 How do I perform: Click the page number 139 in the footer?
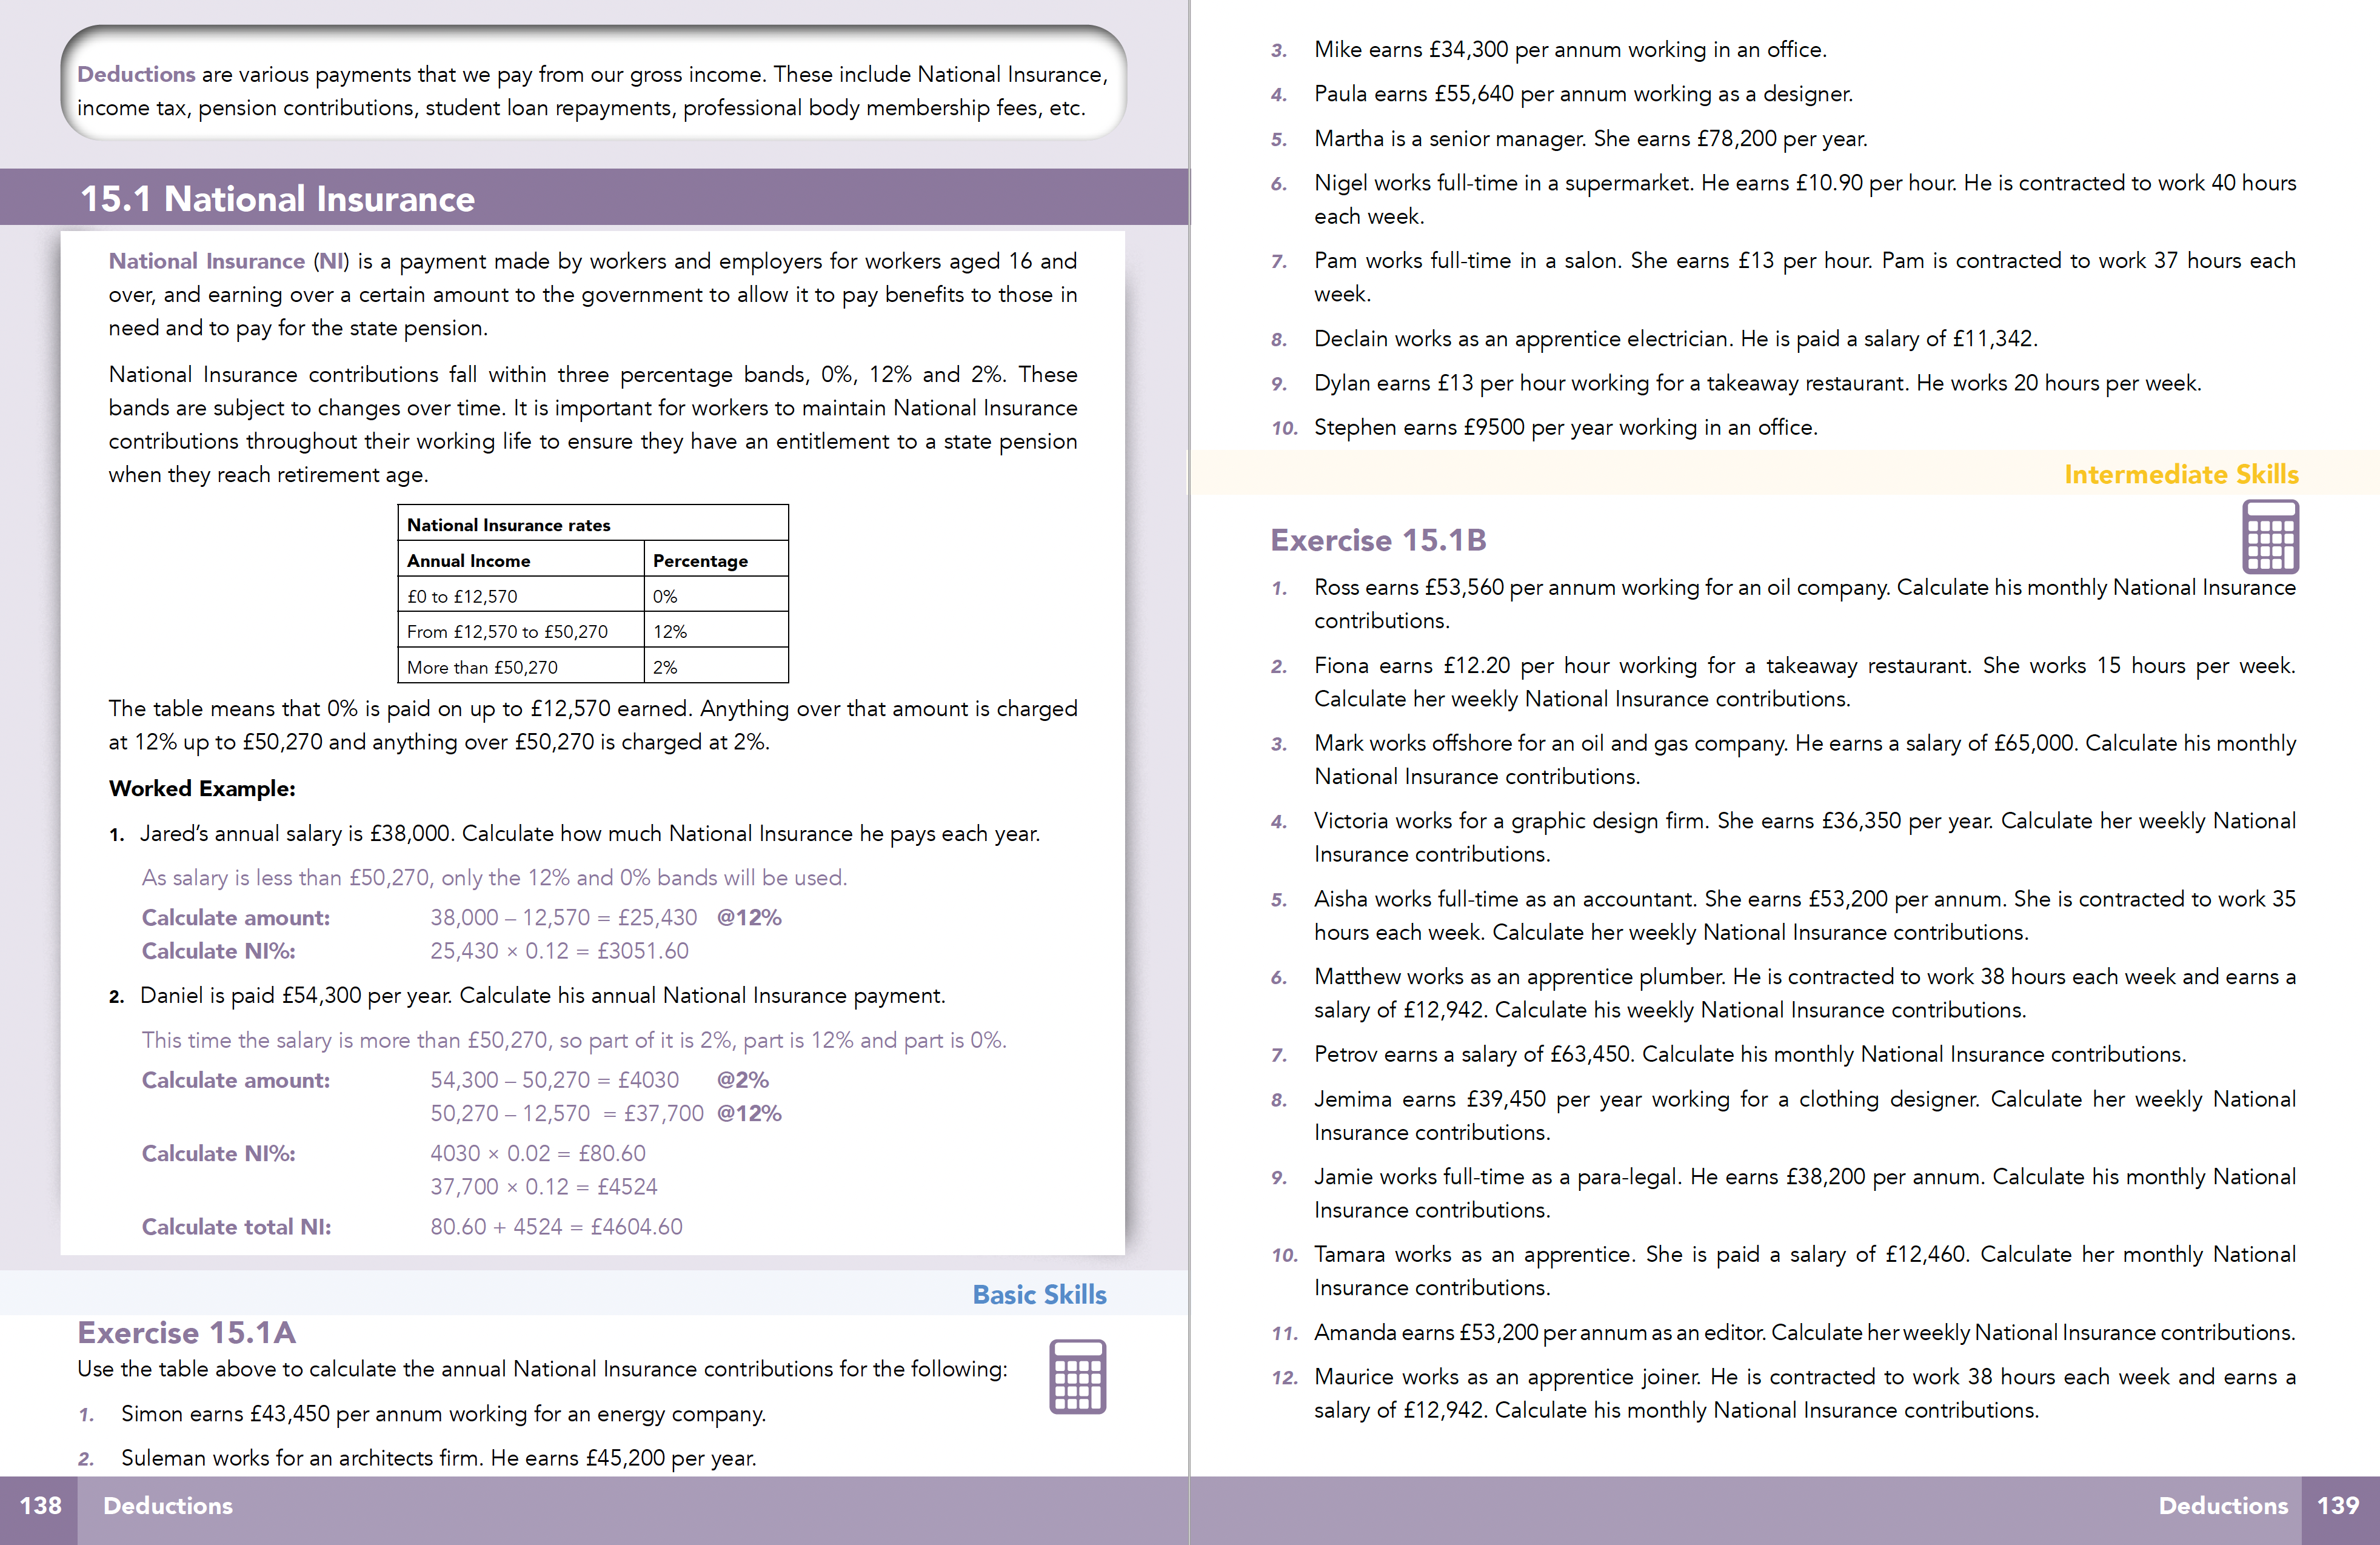pyautogui.click(x=2337, y=1505)
